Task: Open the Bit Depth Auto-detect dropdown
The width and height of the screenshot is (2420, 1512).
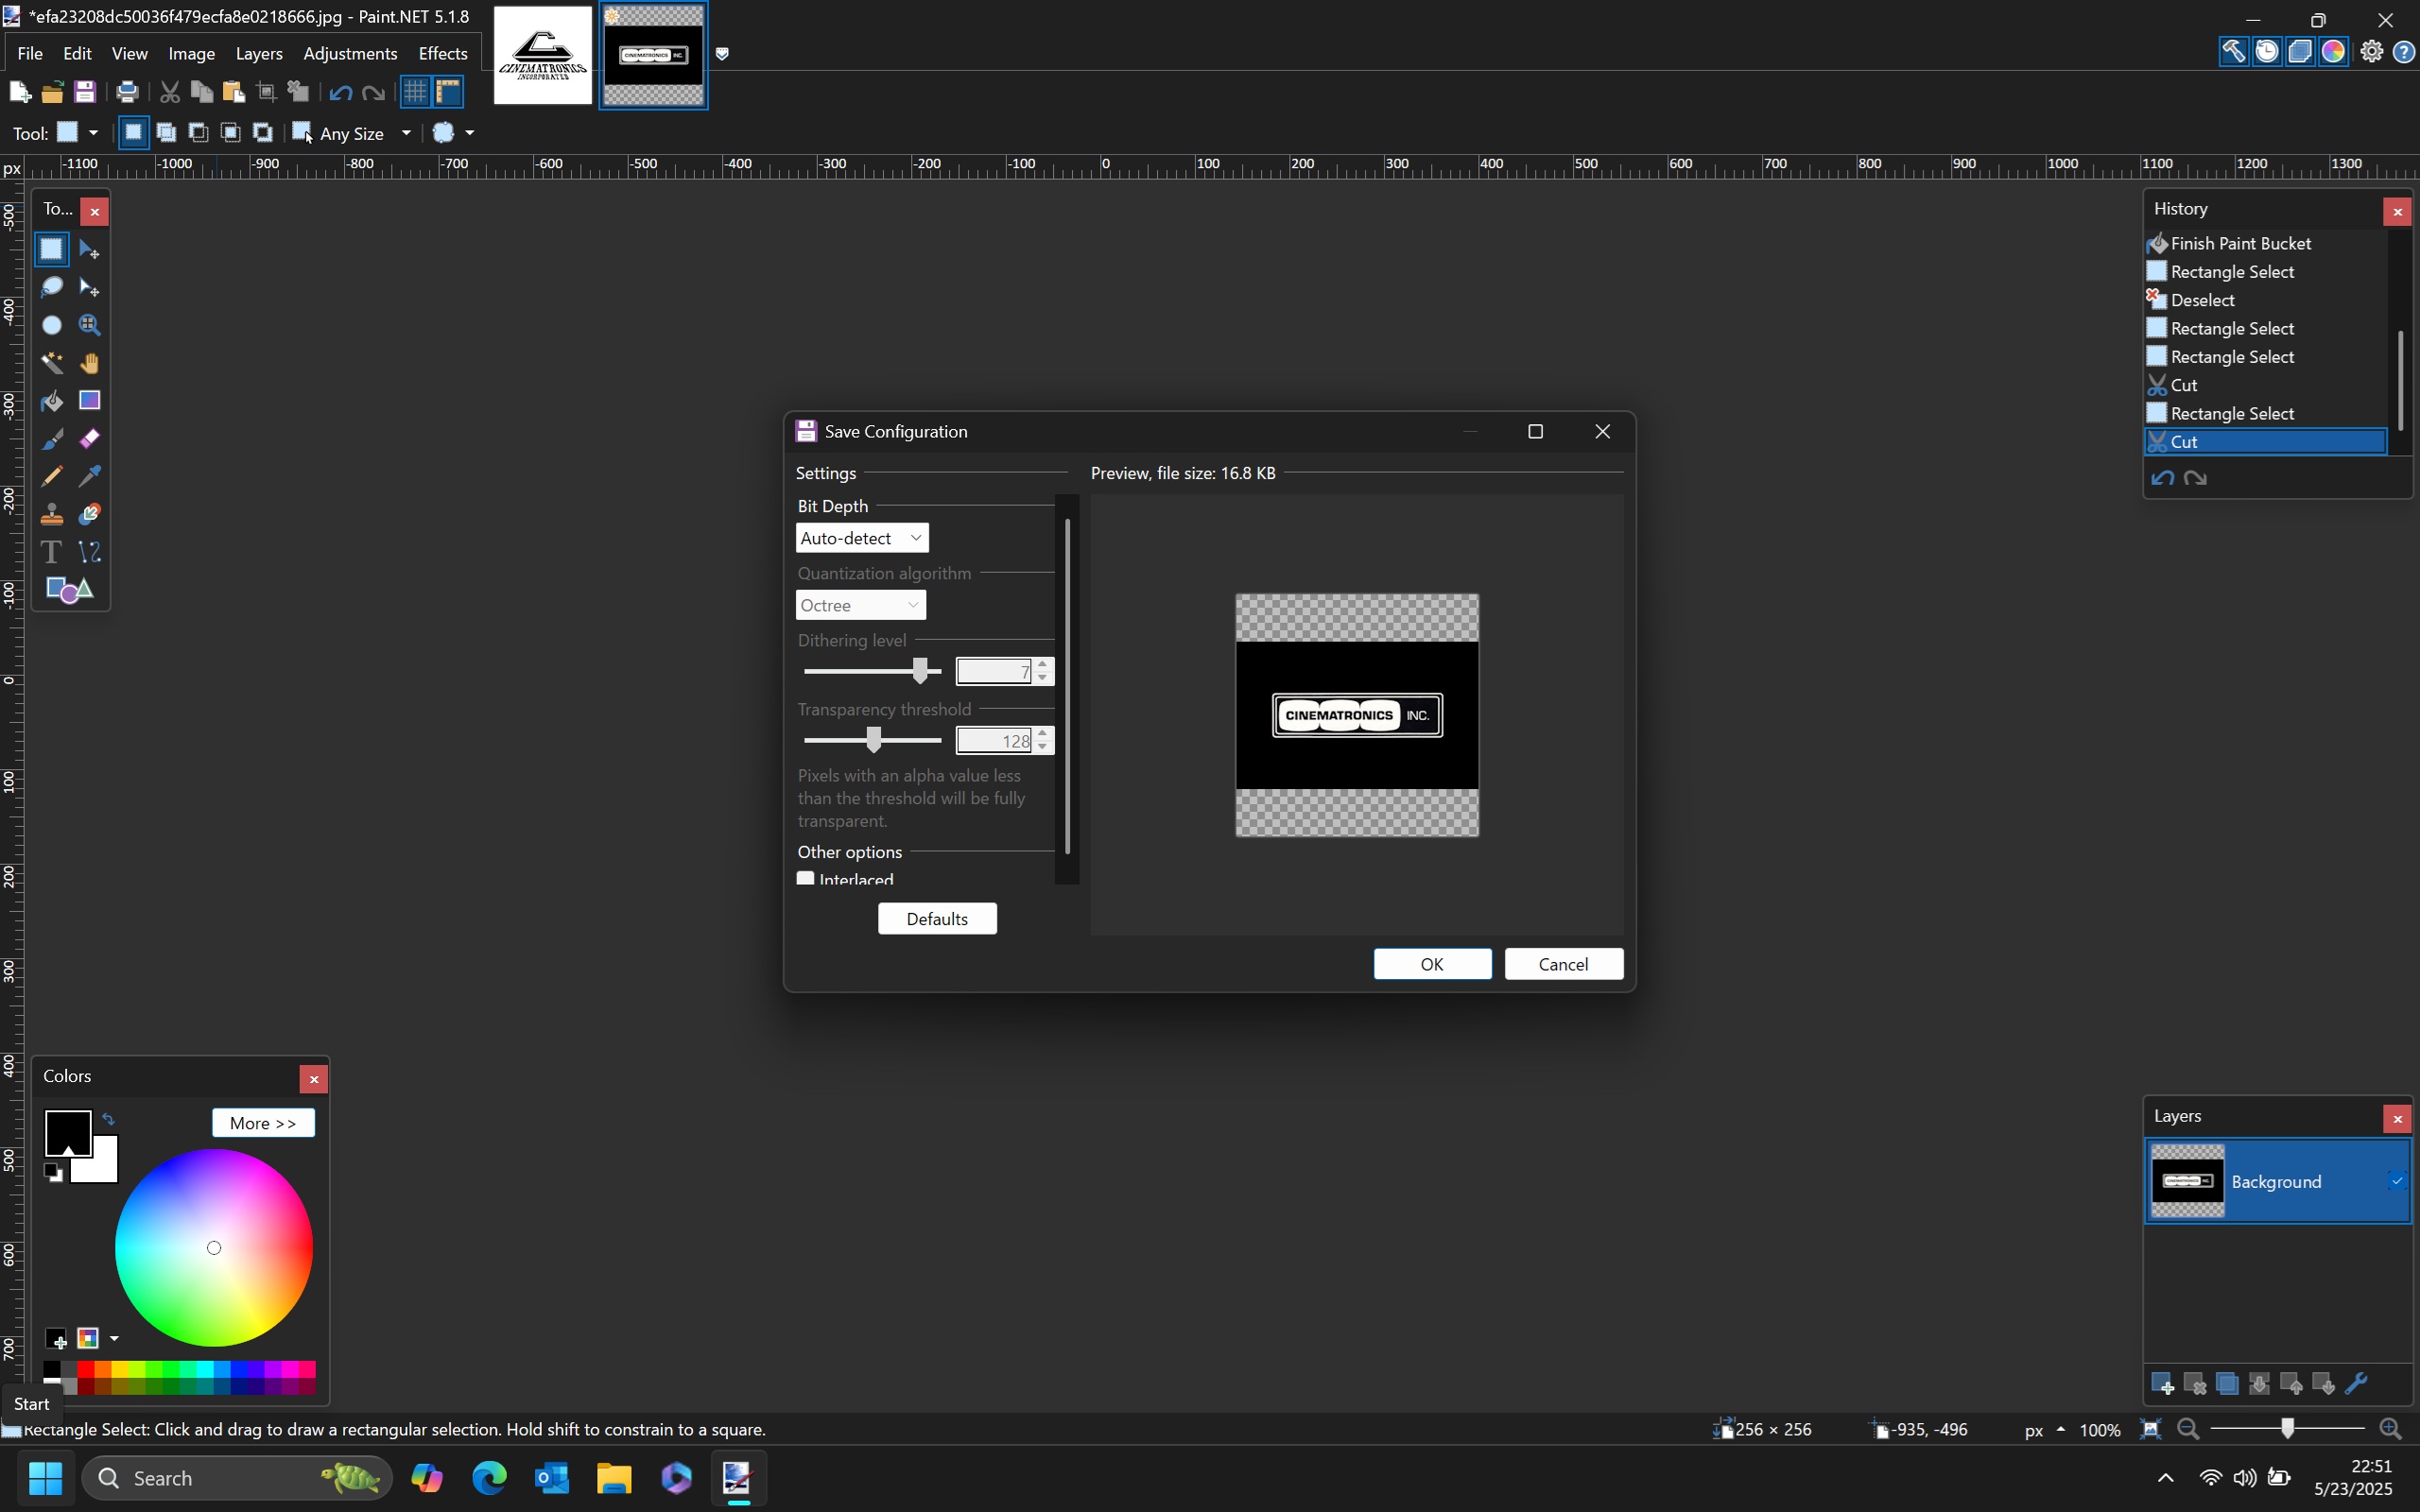Action: click(861, 538)
